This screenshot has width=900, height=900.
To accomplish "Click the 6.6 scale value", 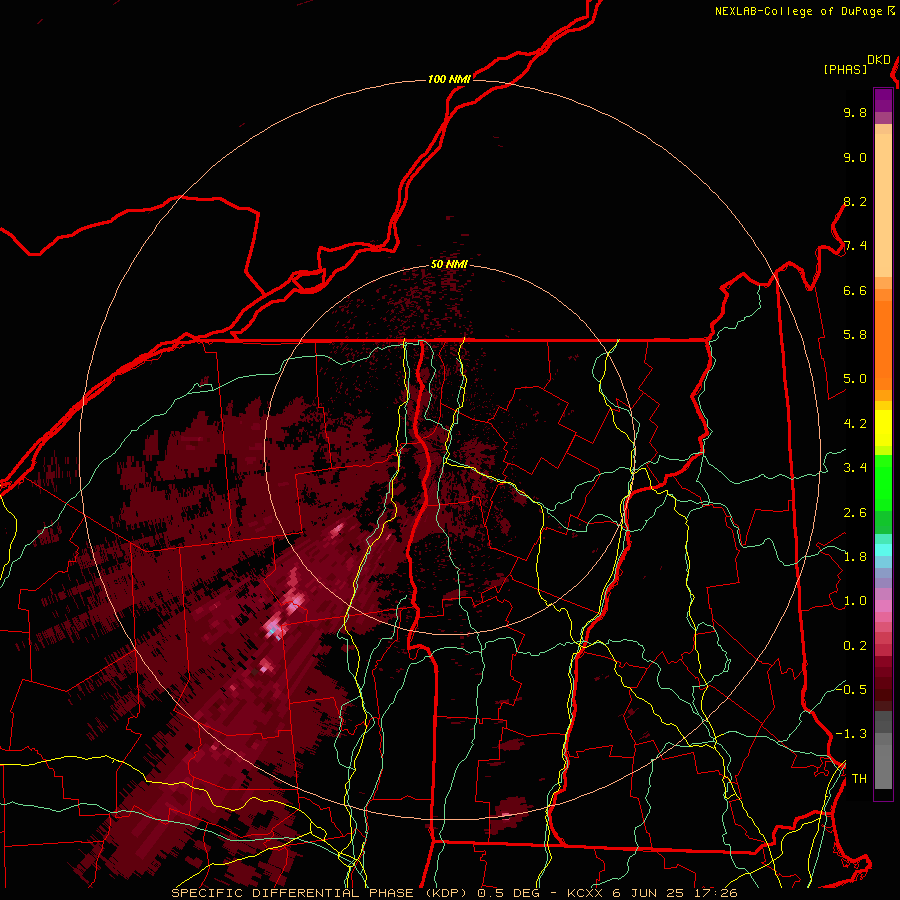I will point(855,291).
